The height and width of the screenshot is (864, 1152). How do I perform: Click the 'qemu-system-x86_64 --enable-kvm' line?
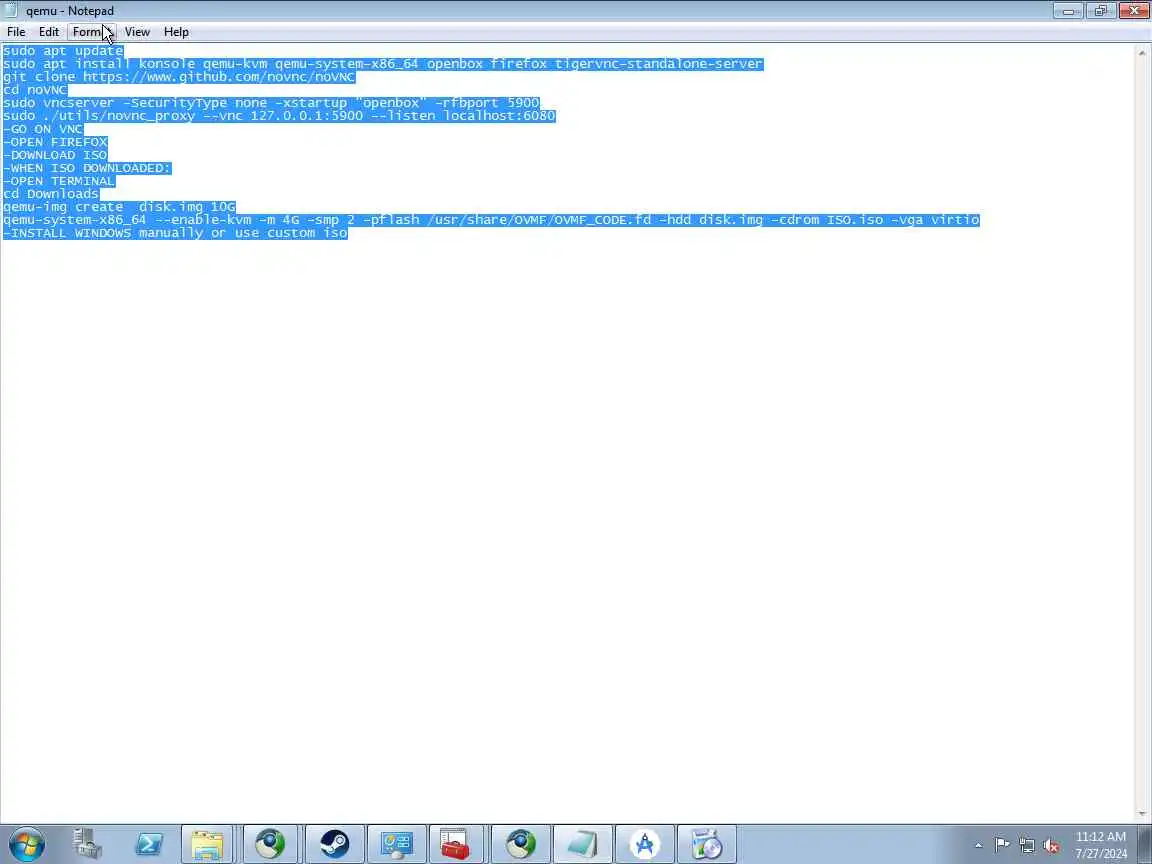click(491, 220)
